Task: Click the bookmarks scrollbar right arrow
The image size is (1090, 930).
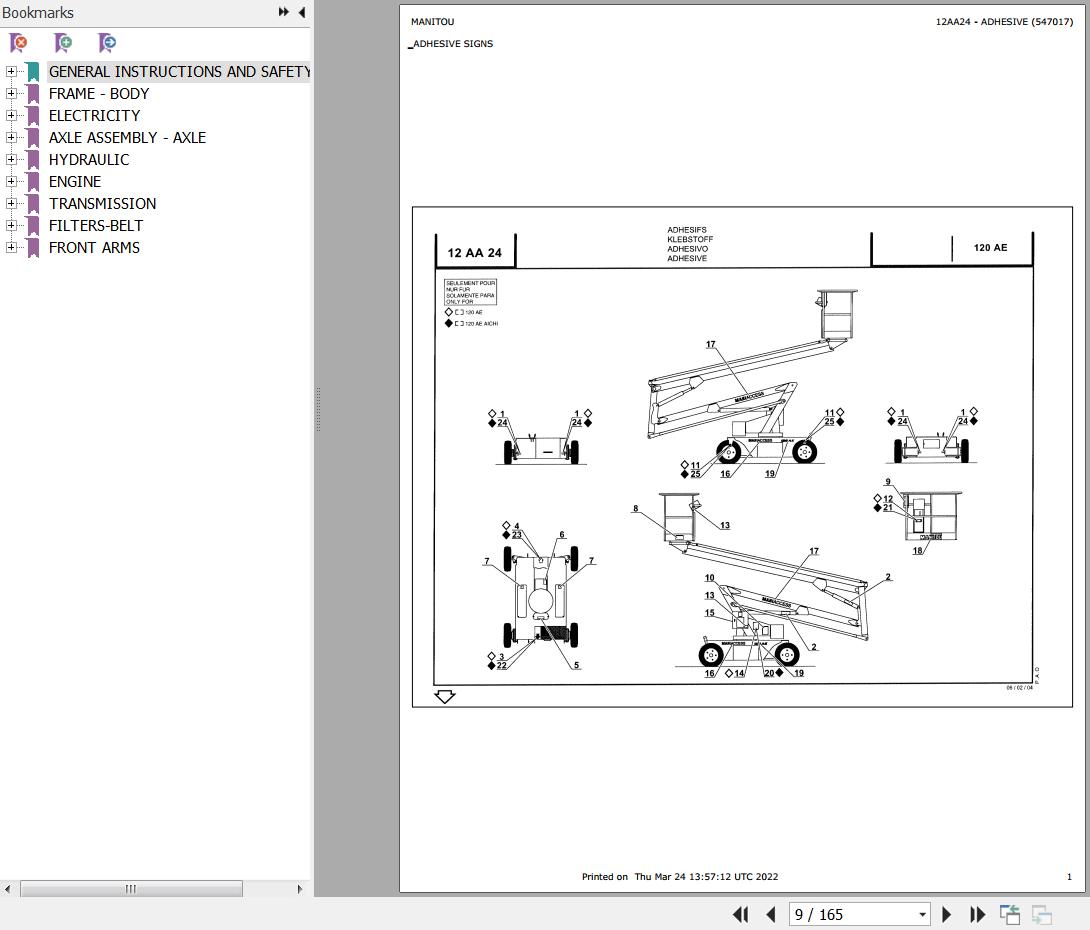Action: (300, 889)
